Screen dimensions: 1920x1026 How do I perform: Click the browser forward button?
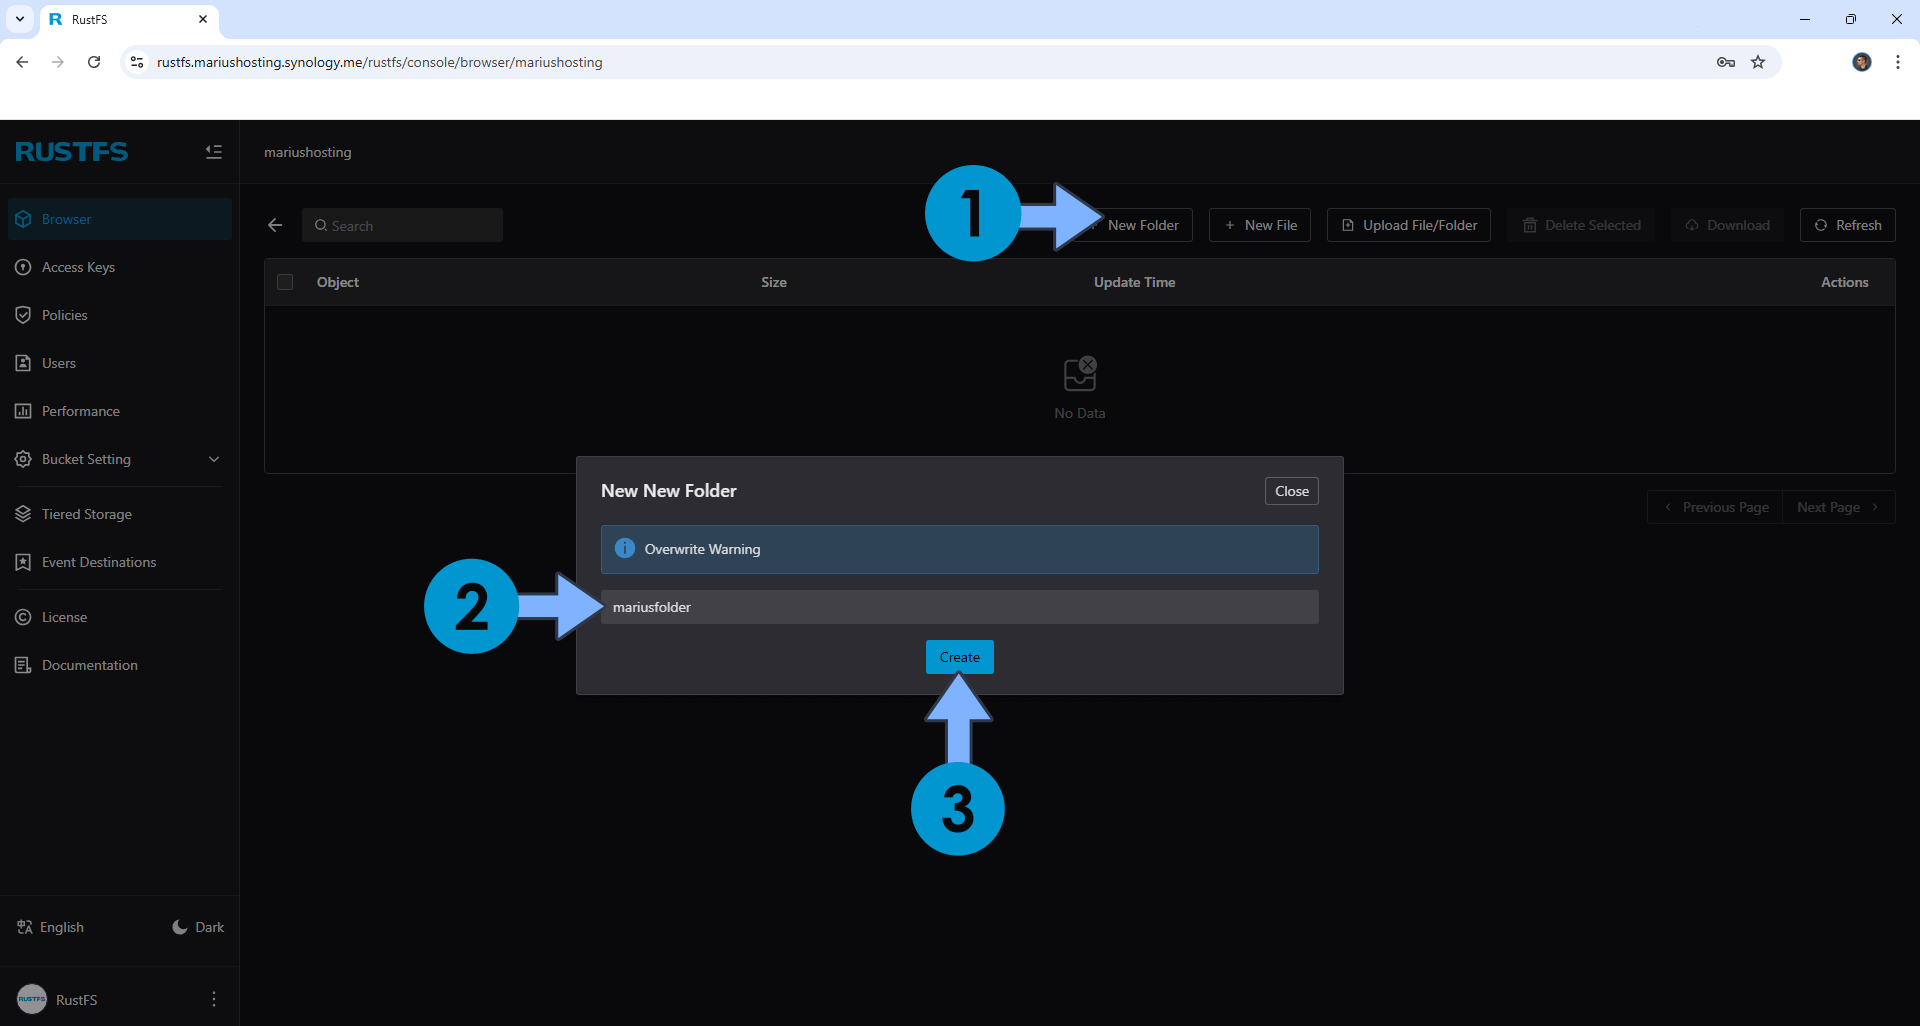58,62
